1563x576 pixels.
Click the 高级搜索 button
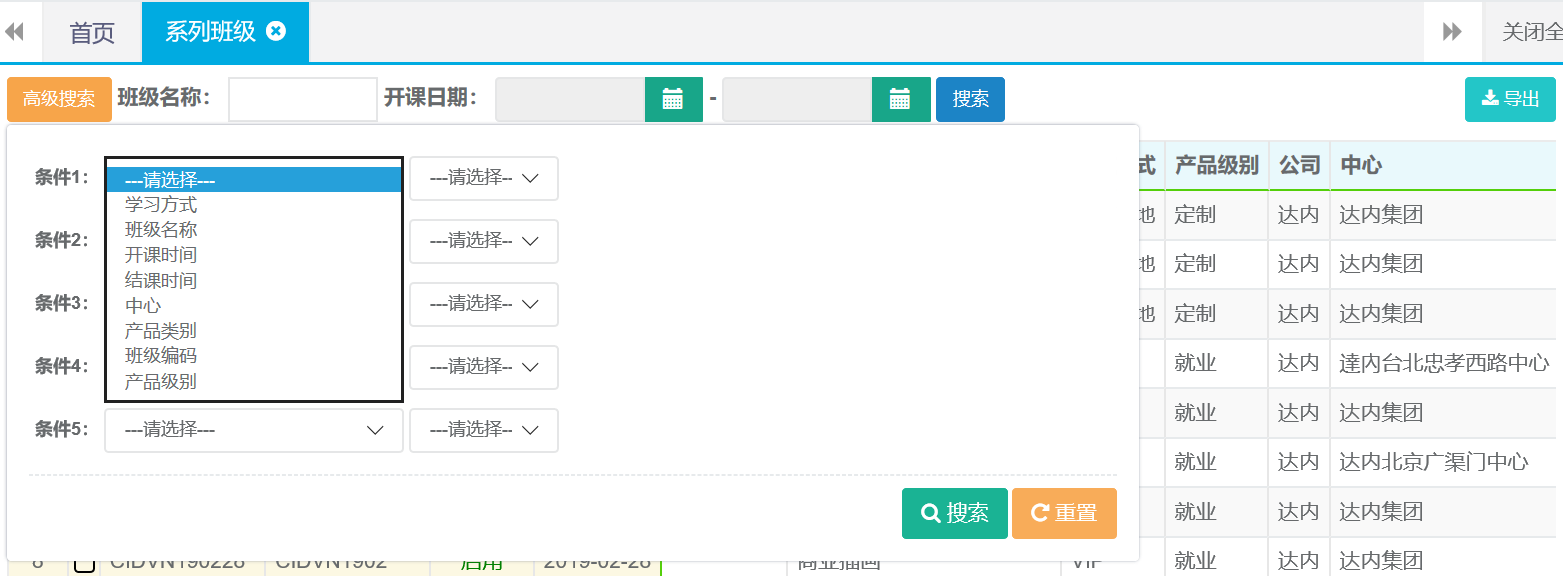(59, 99)
